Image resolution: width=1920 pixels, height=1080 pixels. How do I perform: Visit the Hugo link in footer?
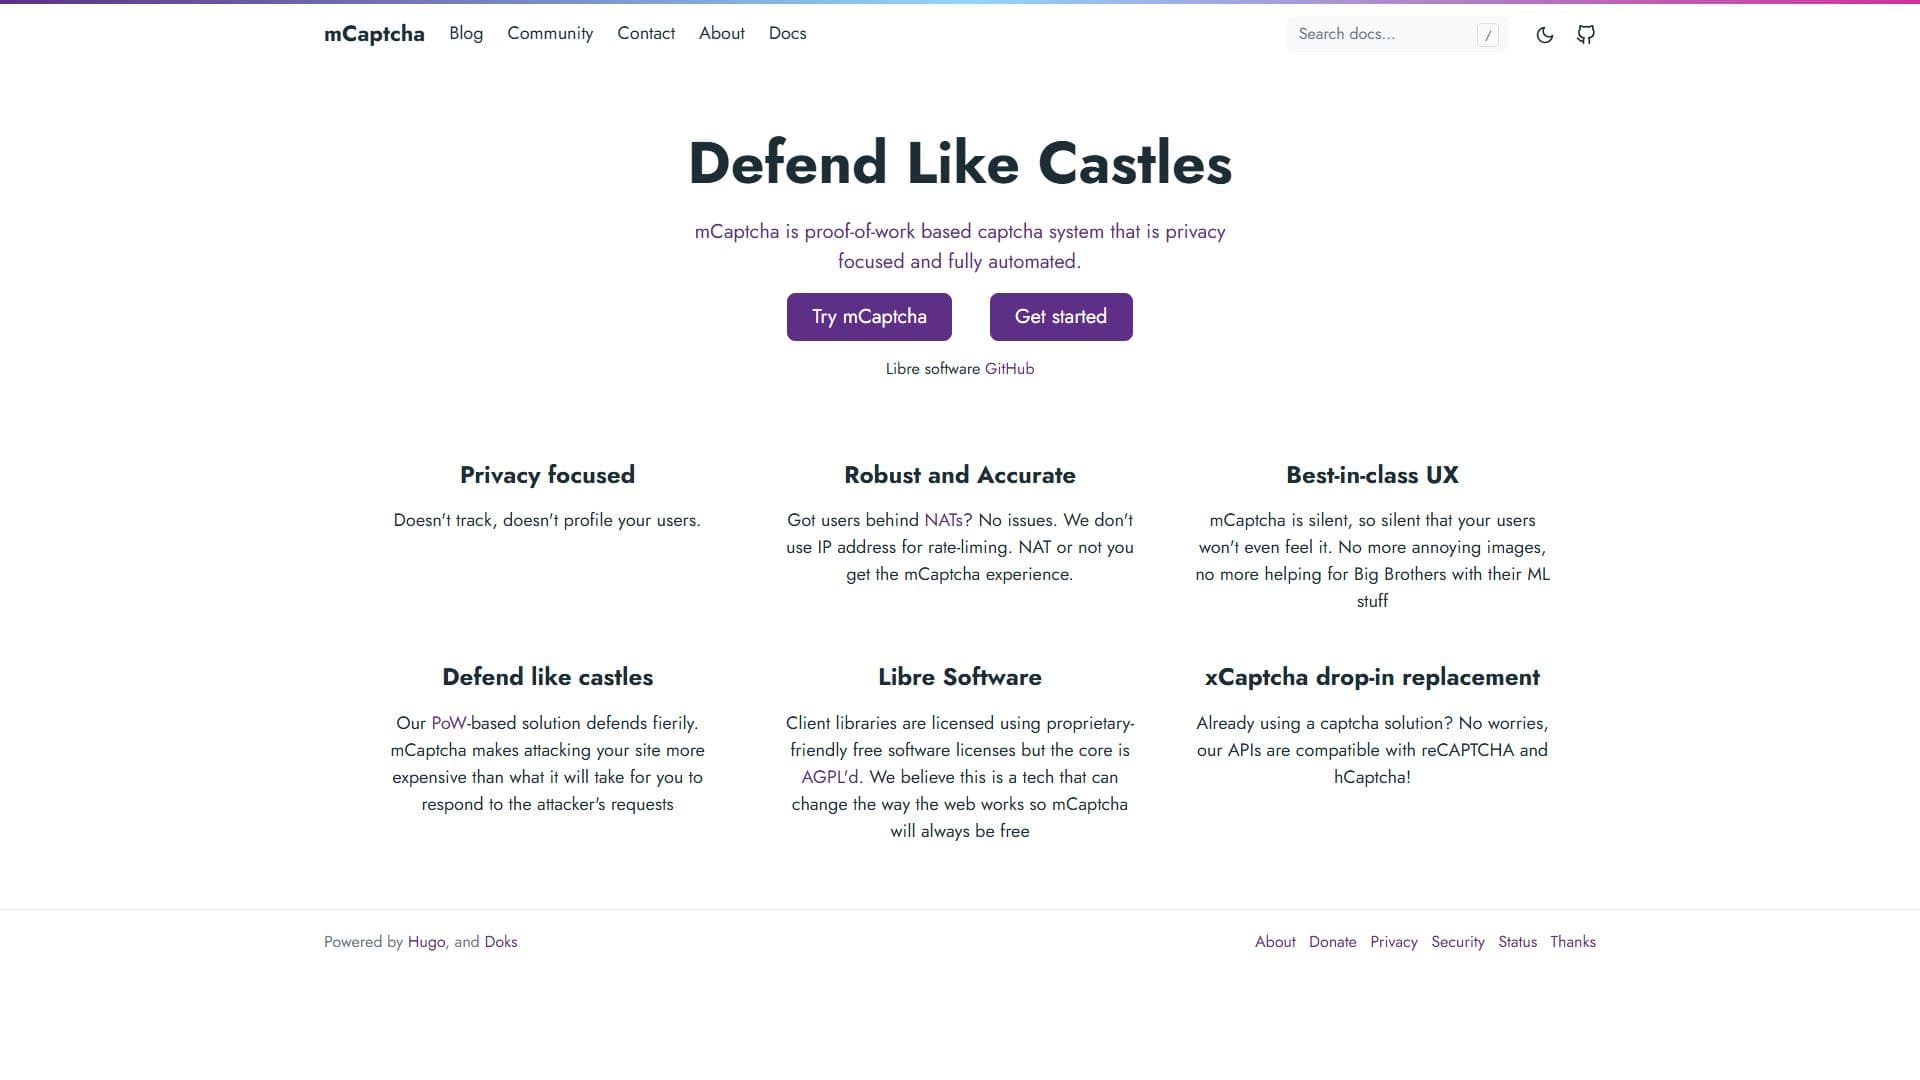tap(426, 942)
